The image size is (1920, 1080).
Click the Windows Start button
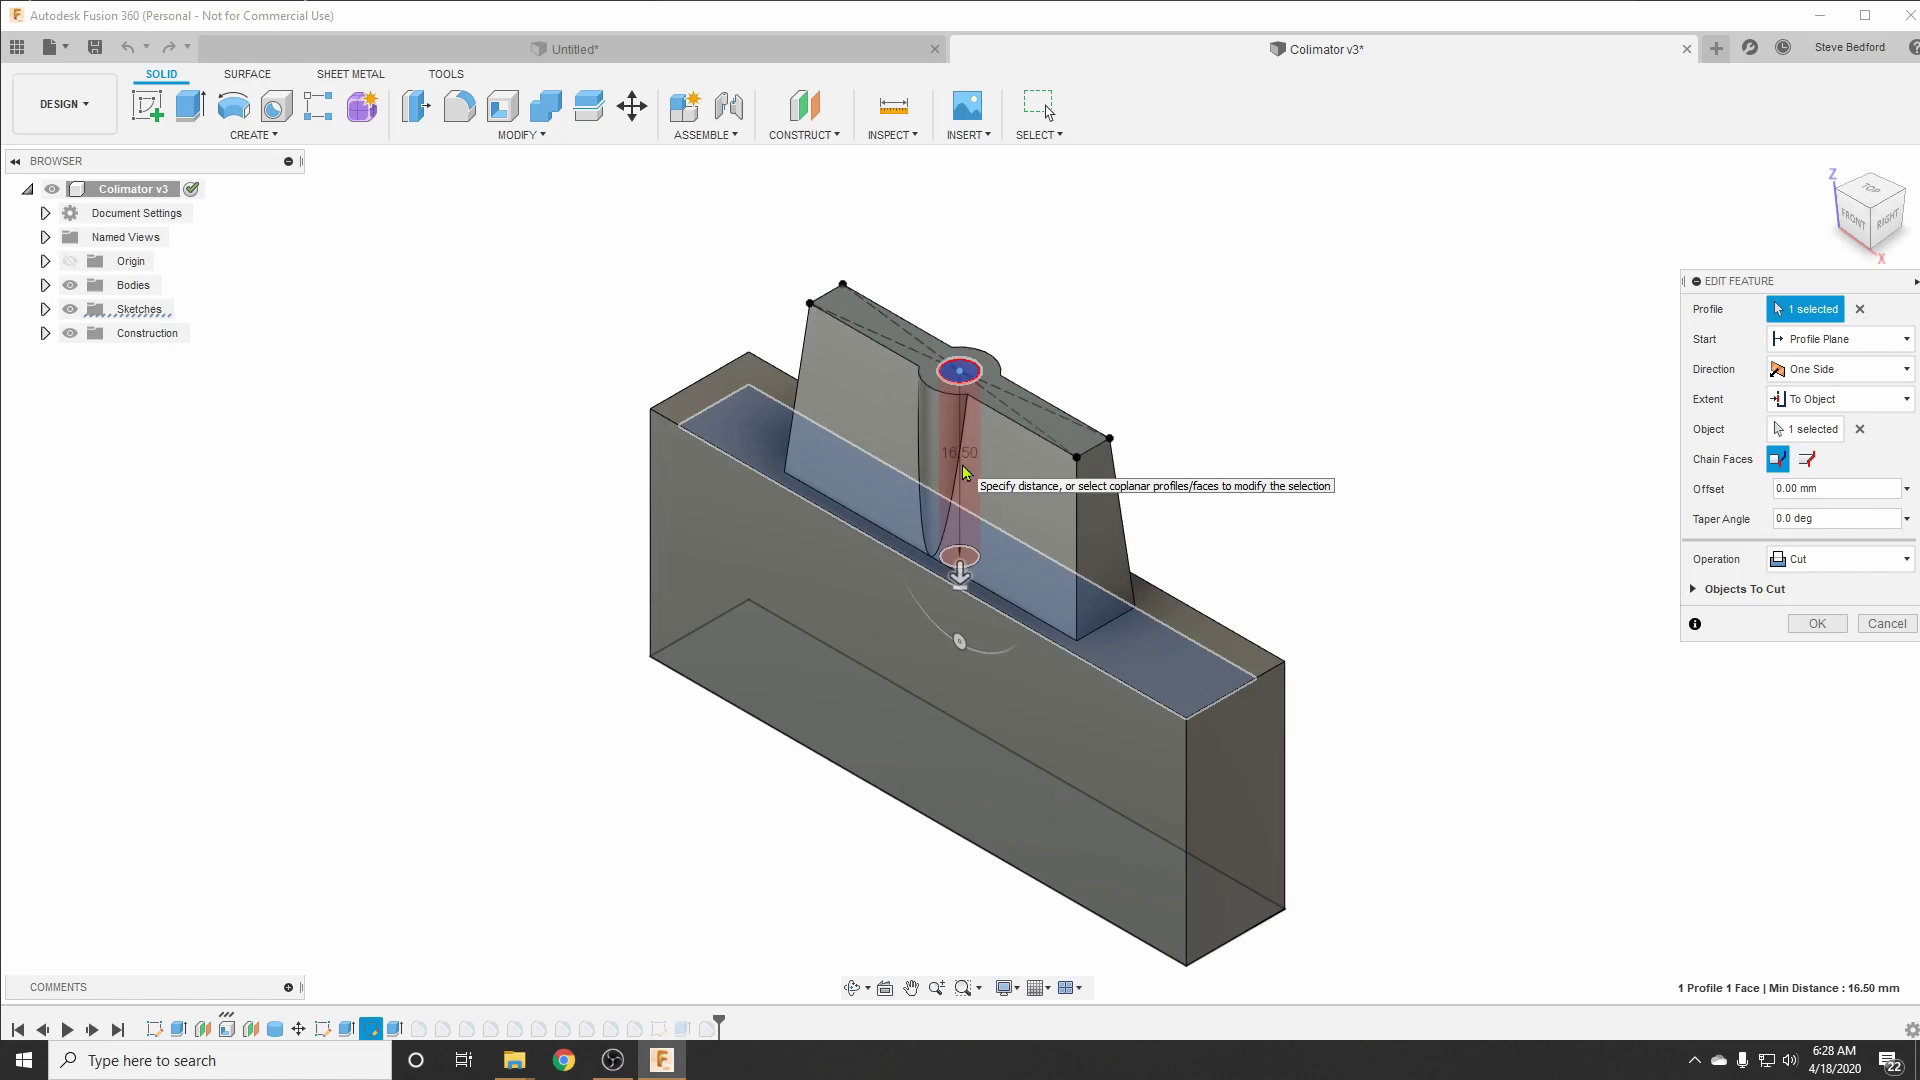click(x=24, y=1060)
